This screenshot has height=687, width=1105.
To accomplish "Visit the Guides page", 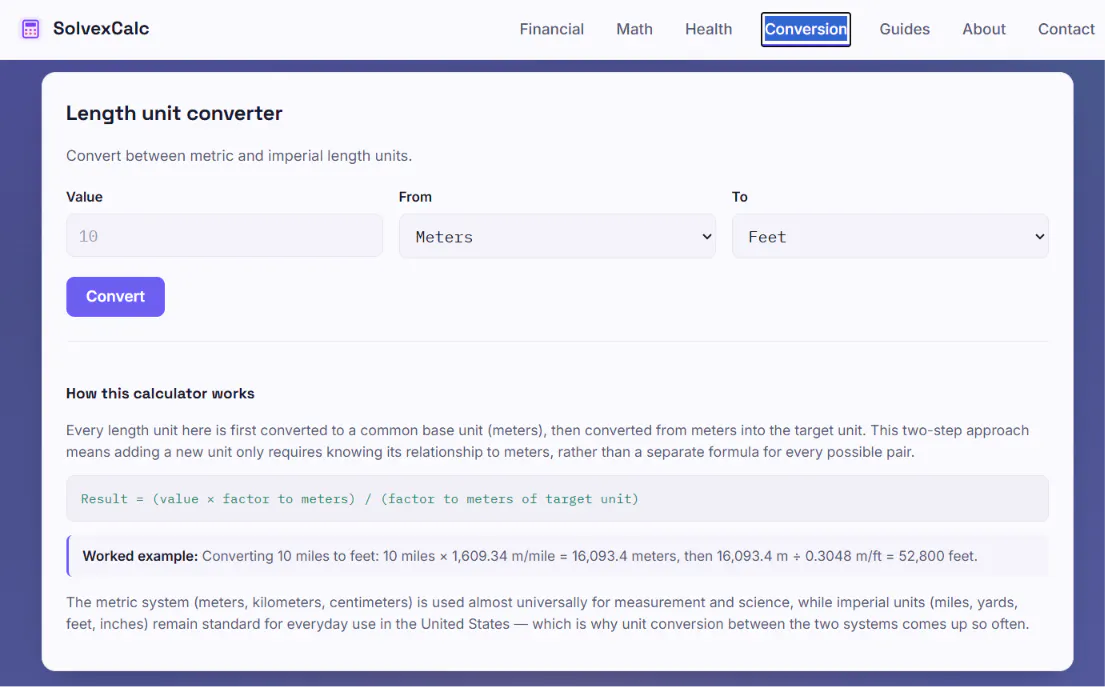I will click(904, 29).
